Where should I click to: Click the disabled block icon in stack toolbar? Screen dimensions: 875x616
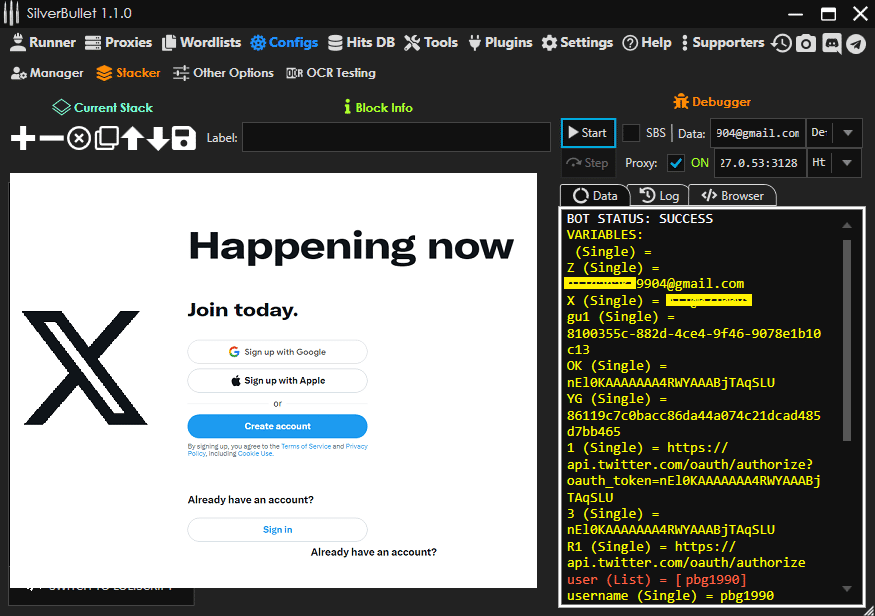(x=79, y=139)
